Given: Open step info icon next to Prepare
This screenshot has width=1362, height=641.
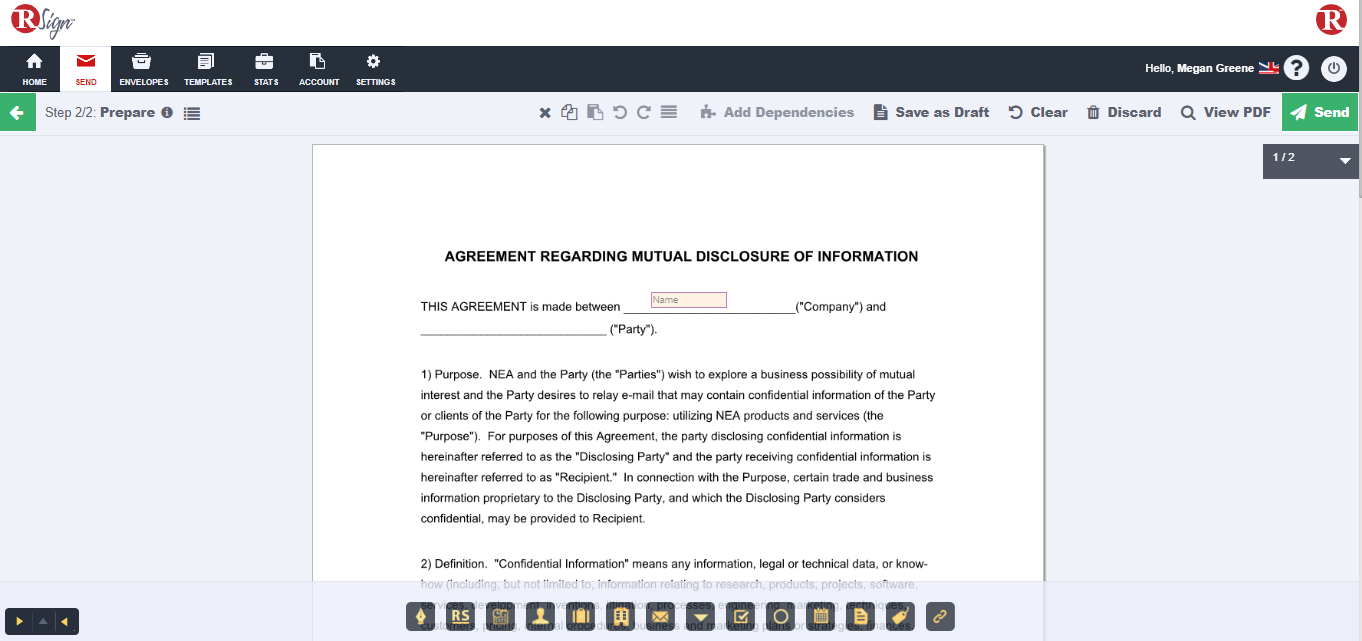Looking at the screenshot, I should 167,113.
